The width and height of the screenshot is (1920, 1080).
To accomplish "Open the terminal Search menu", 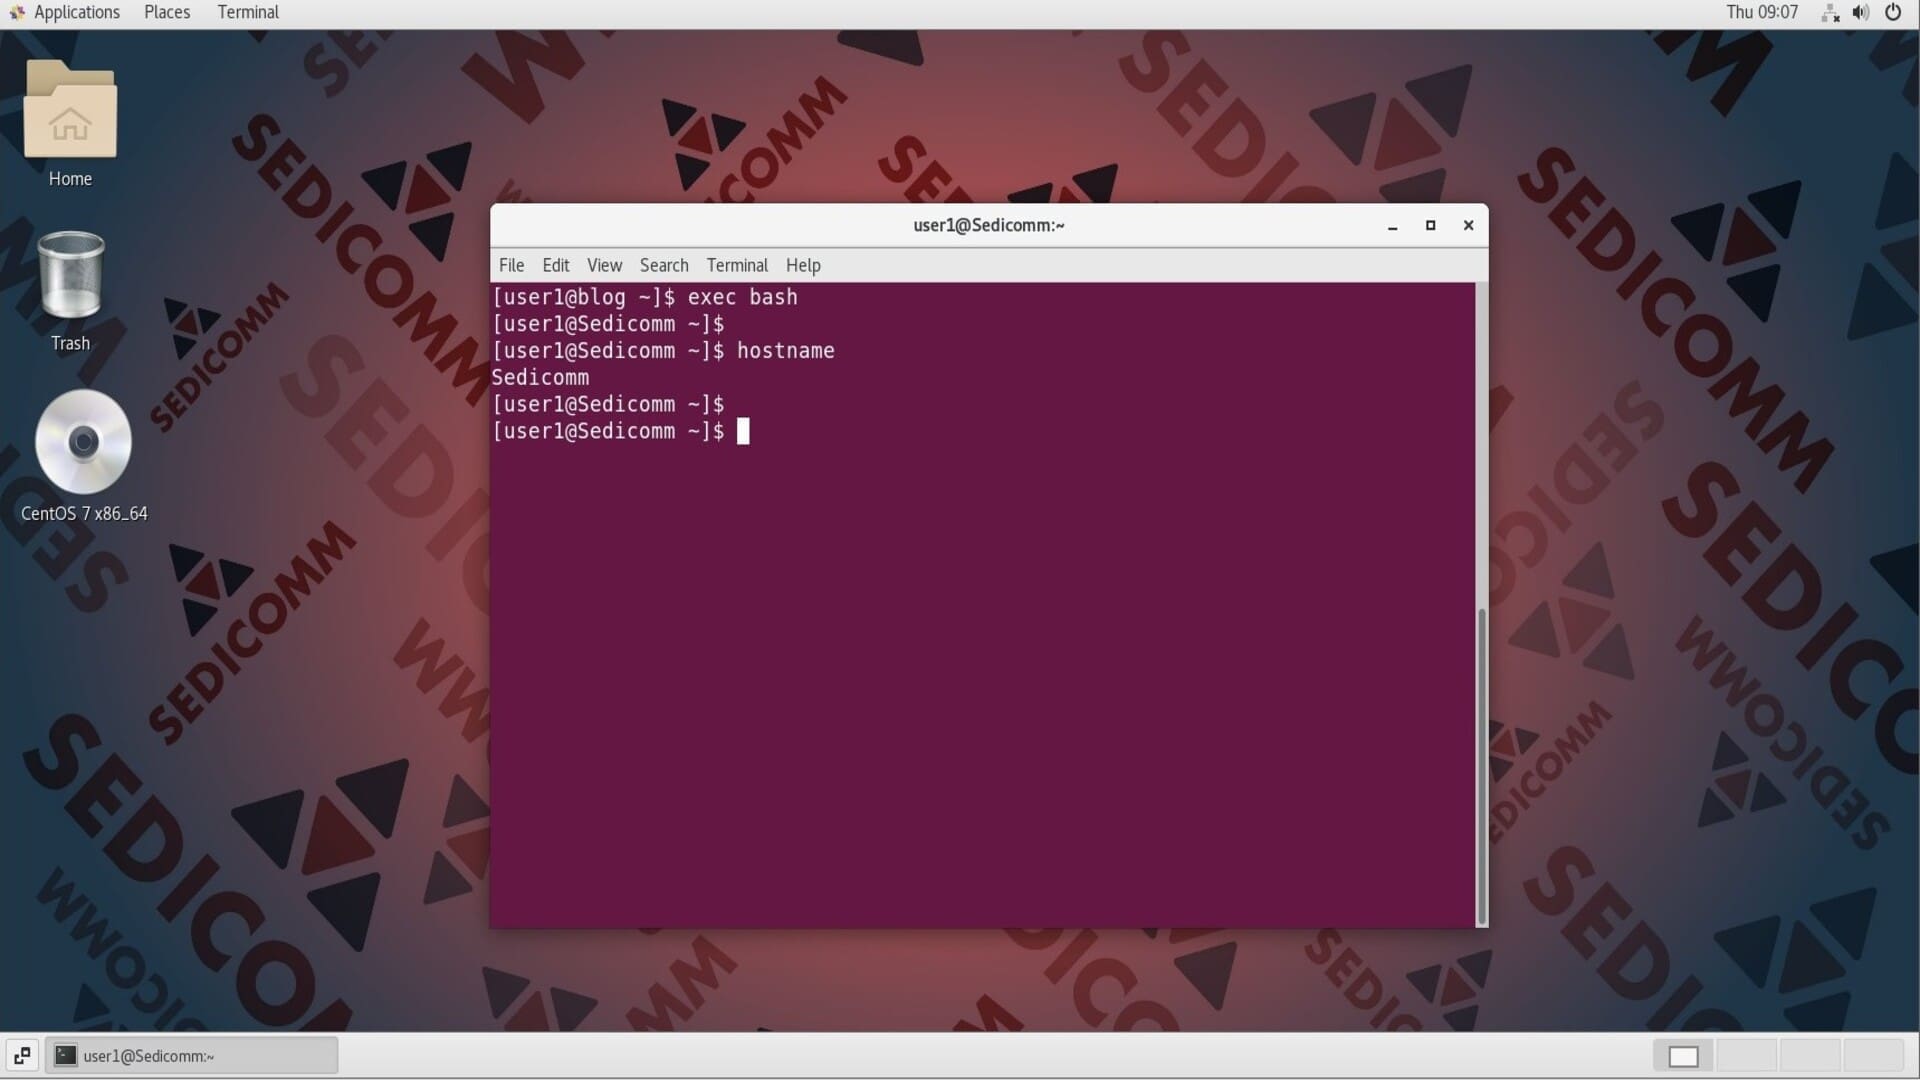I will point(664,265).
